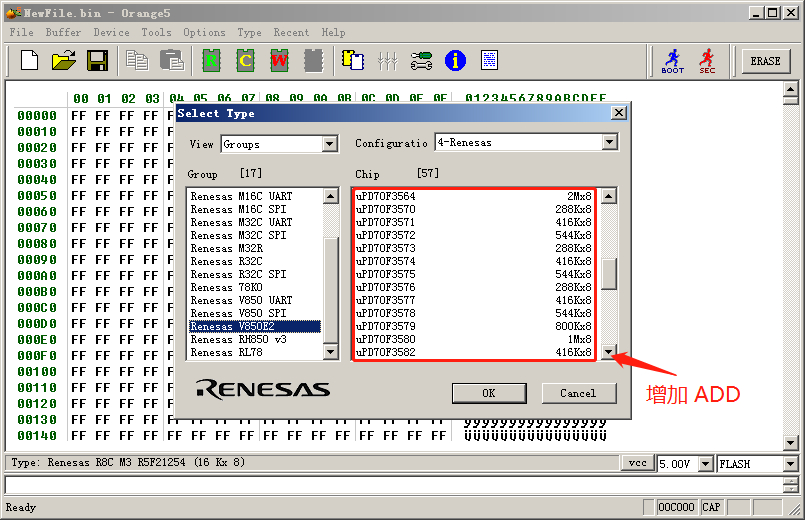Open the Buffer menu

coord(64,32)
